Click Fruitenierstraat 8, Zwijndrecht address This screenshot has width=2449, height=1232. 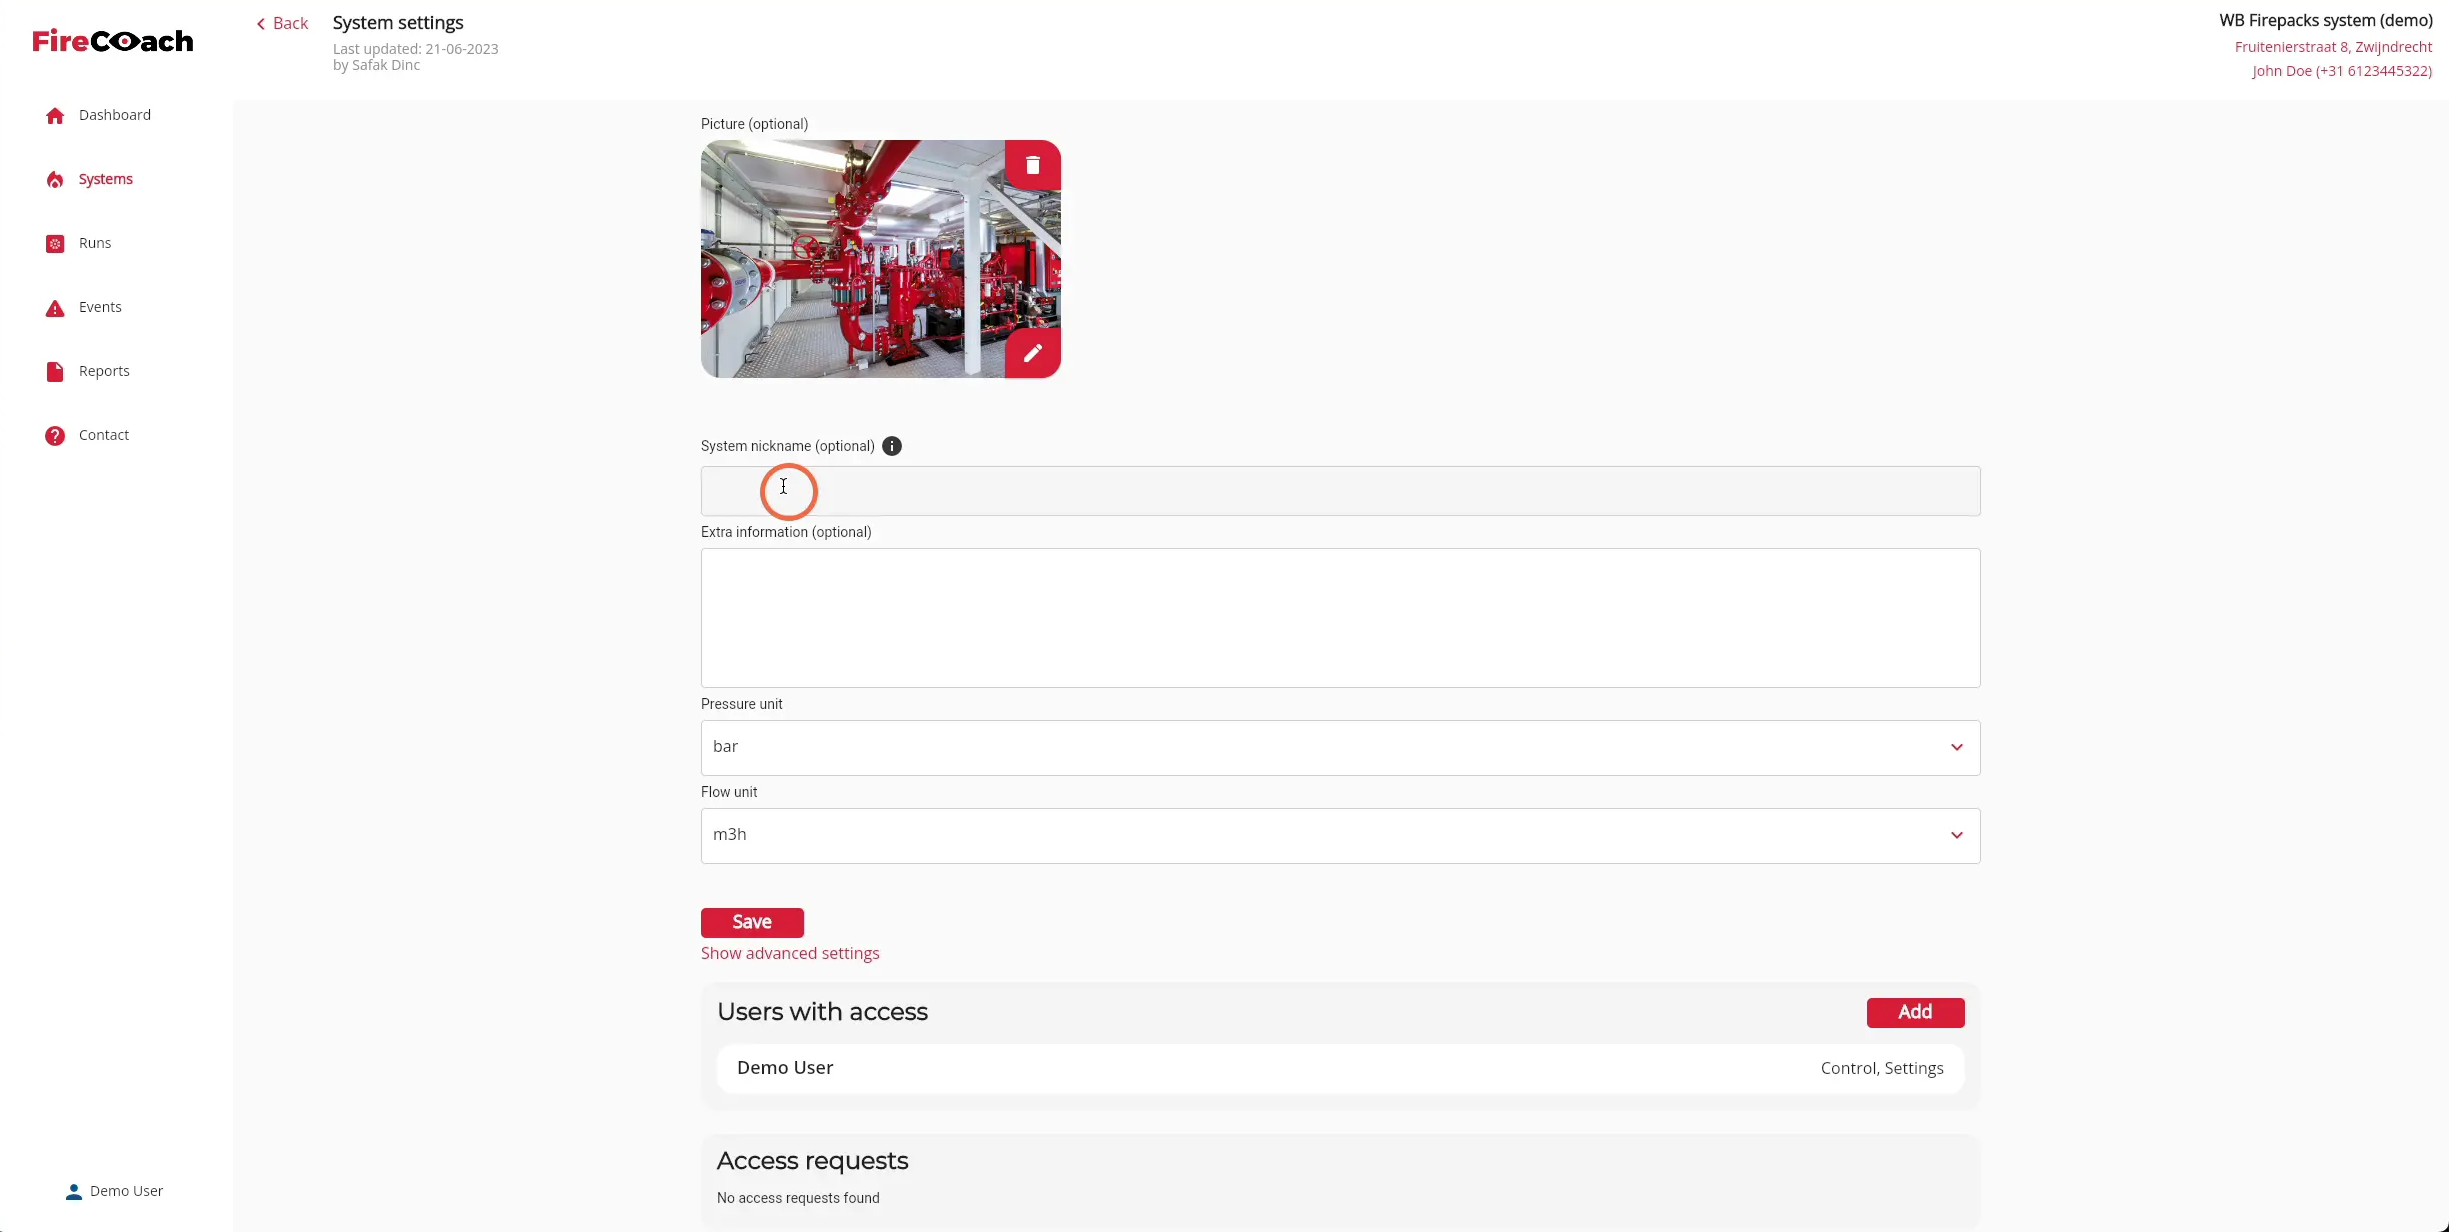tap(2333, 47)
